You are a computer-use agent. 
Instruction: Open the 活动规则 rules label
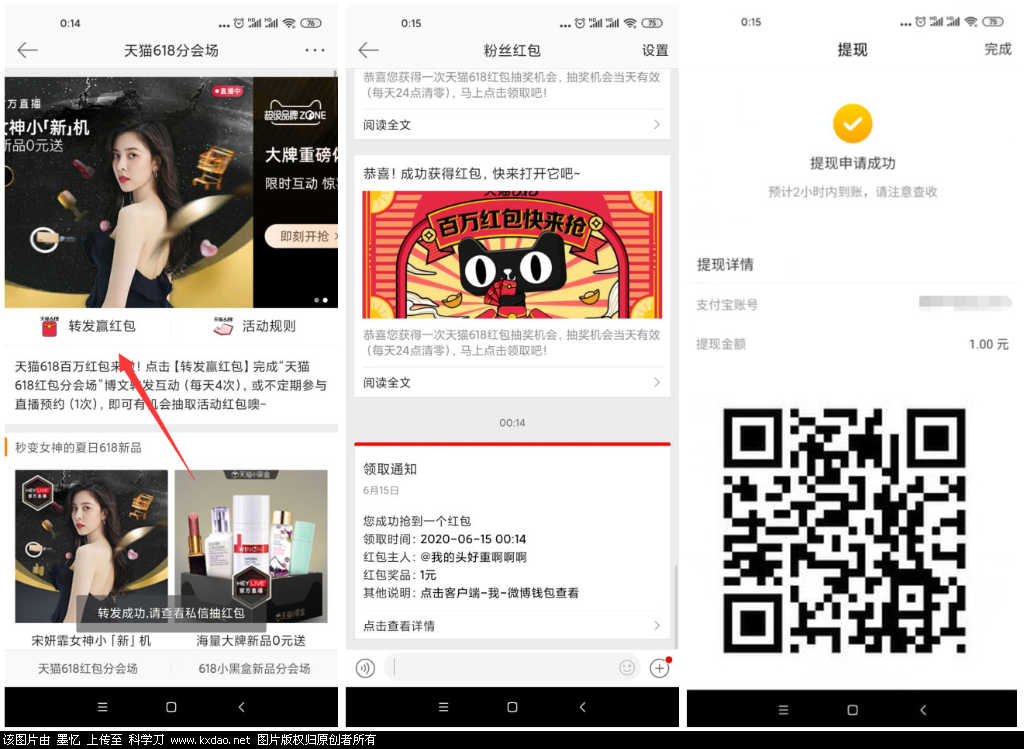pyautogui.click(x=269, y=326)
